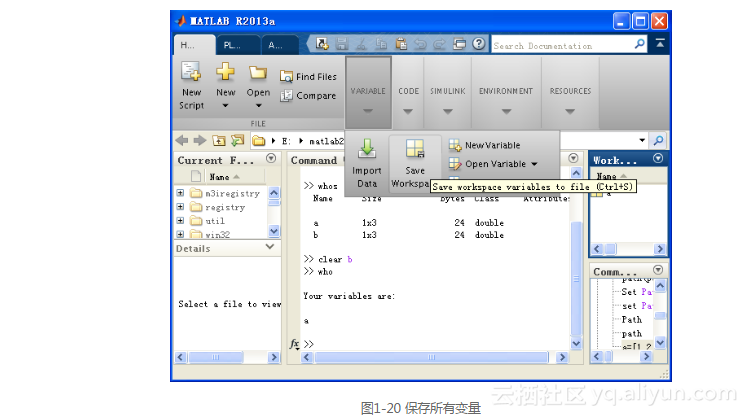Switch to the PLOTS tab

click(238, 45)
